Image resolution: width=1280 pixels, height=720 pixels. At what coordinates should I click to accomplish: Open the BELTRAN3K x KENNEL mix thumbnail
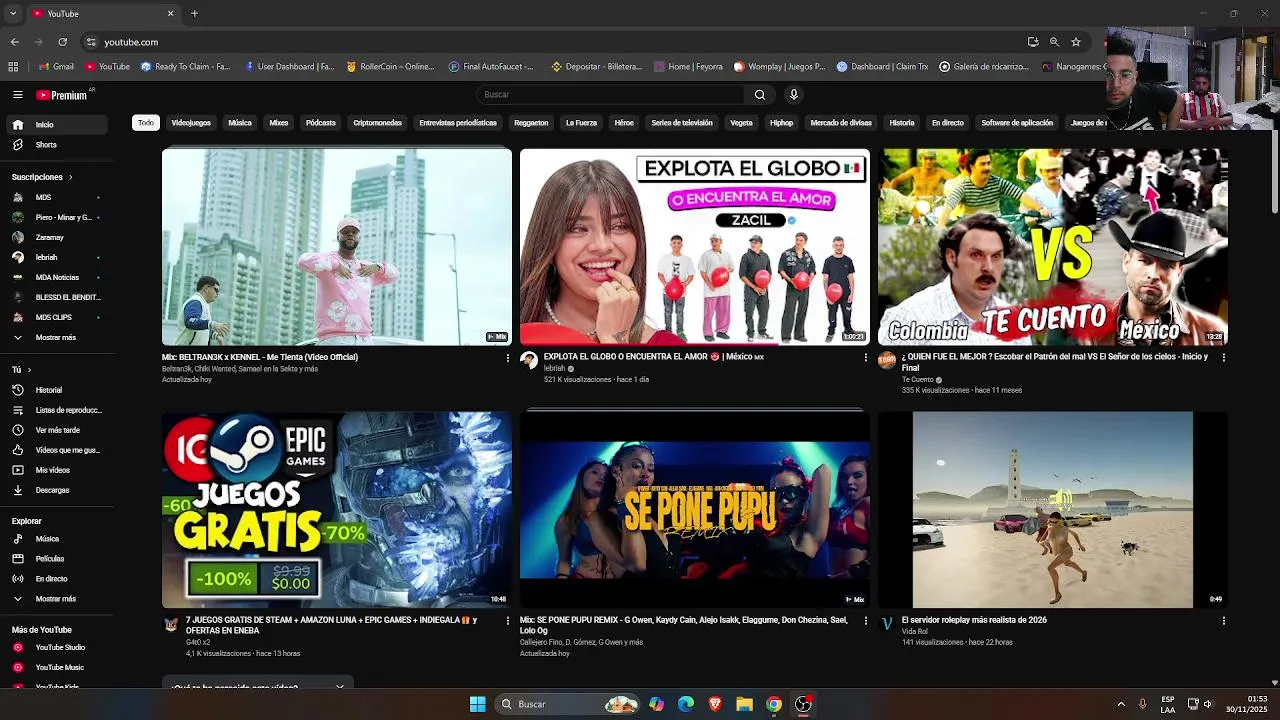point(337,247)
